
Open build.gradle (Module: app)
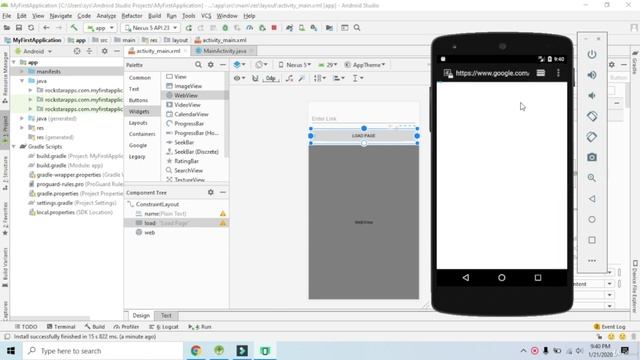(x=69, y=165)
